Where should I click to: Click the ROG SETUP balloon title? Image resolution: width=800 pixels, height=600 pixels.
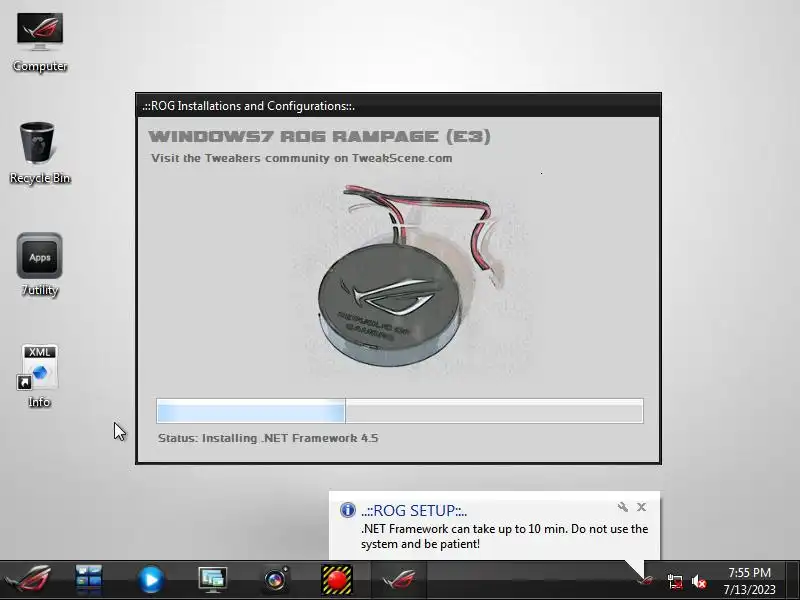(x=414, y=510)
